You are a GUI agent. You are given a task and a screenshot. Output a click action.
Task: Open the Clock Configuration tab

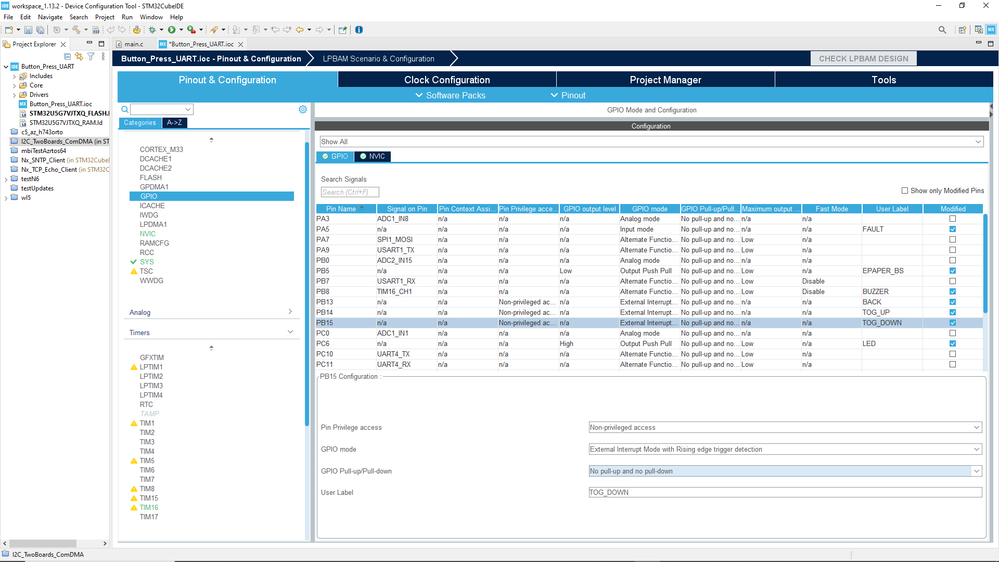[447, 80]
